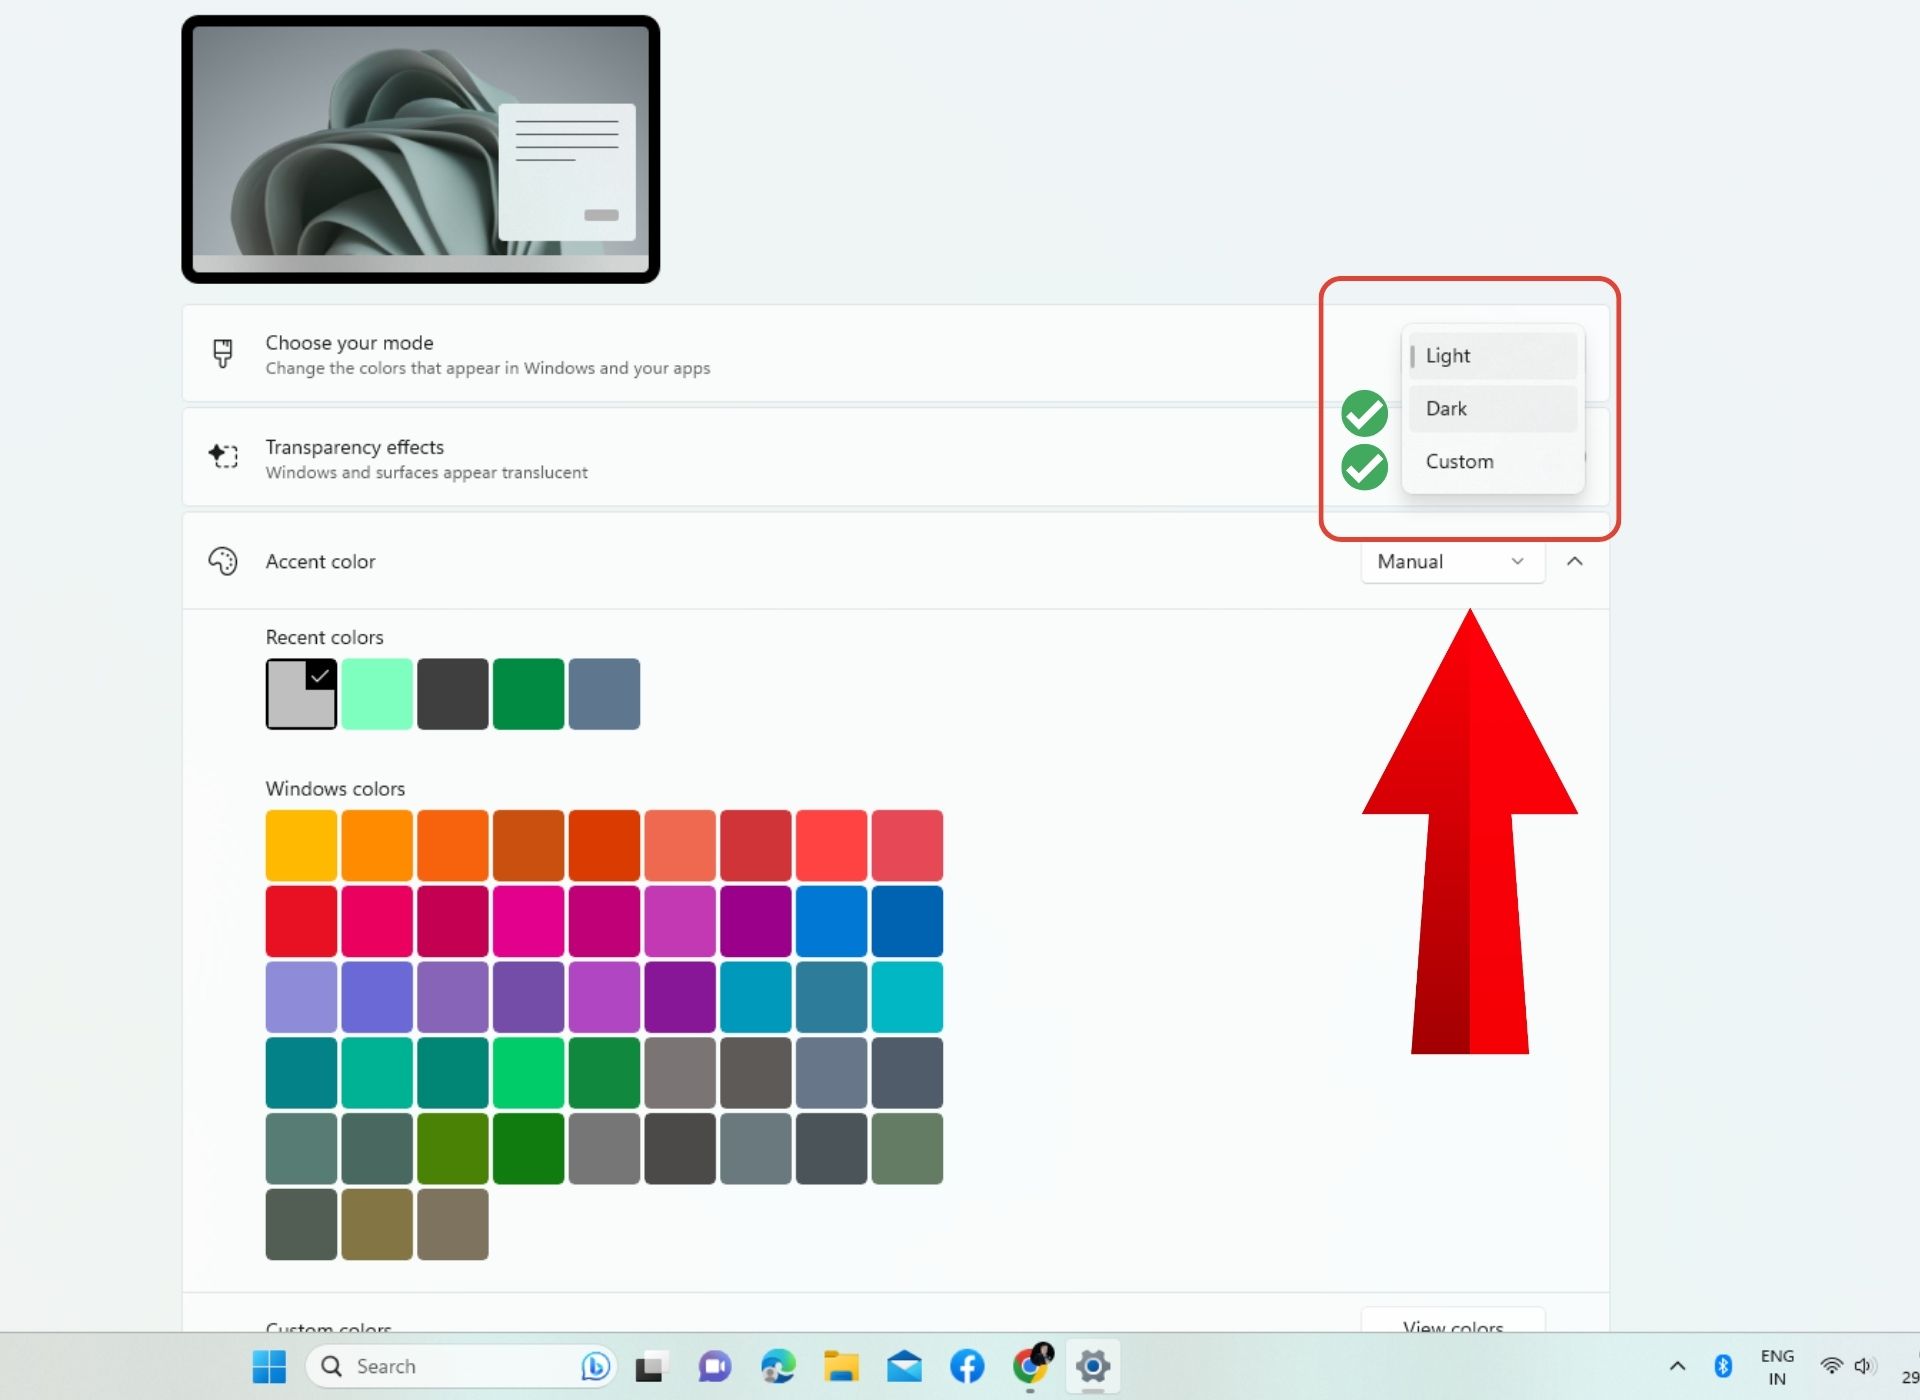Show hidden system tray icons

pyautogui.click(x=1678, y=1366)
